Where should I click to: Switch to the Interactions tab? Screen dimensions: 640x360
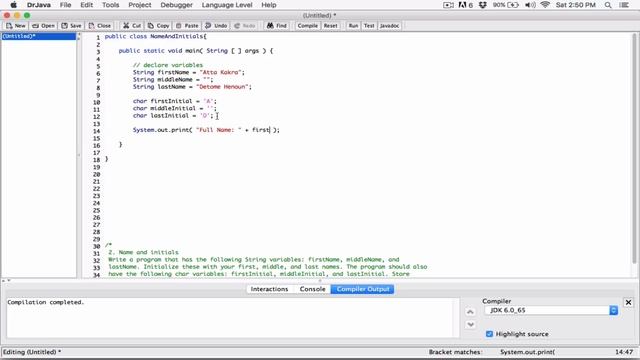[x=269, y=289]
